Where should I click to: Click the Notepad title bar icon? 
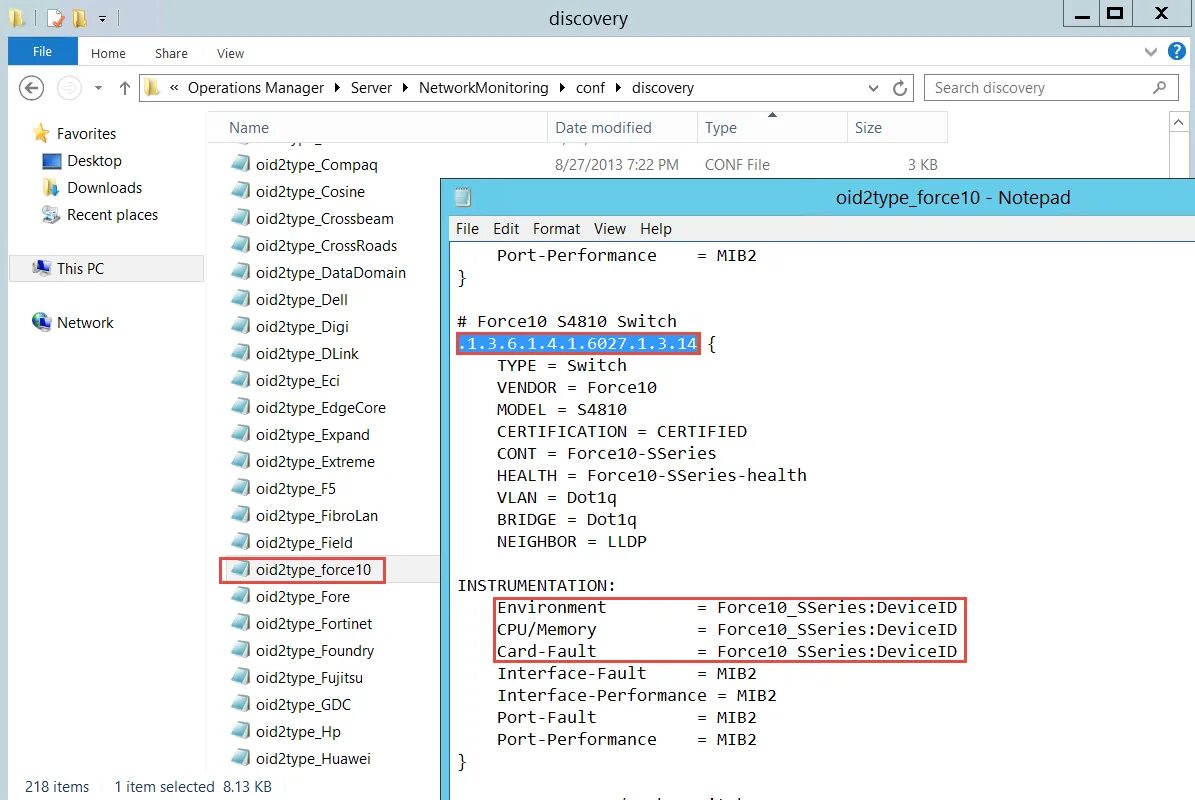coord(463,198)
